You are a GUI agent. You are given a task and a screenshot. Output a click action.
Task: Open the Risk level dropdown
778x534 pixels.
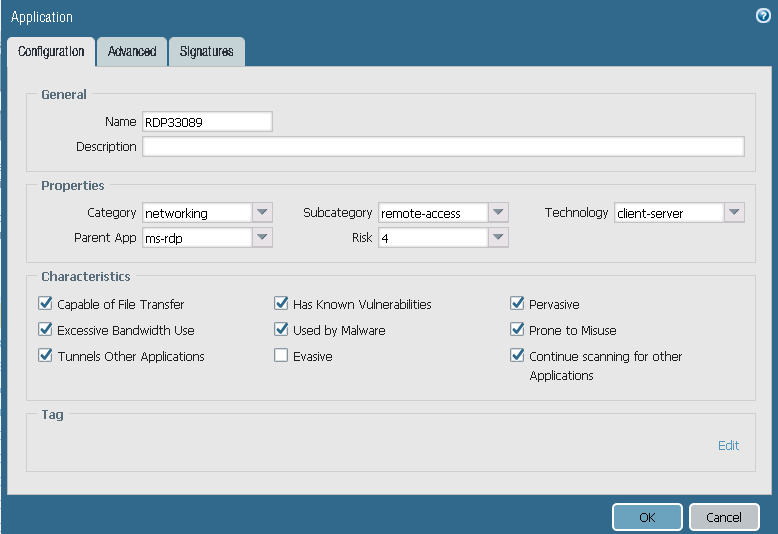[498, 238]
